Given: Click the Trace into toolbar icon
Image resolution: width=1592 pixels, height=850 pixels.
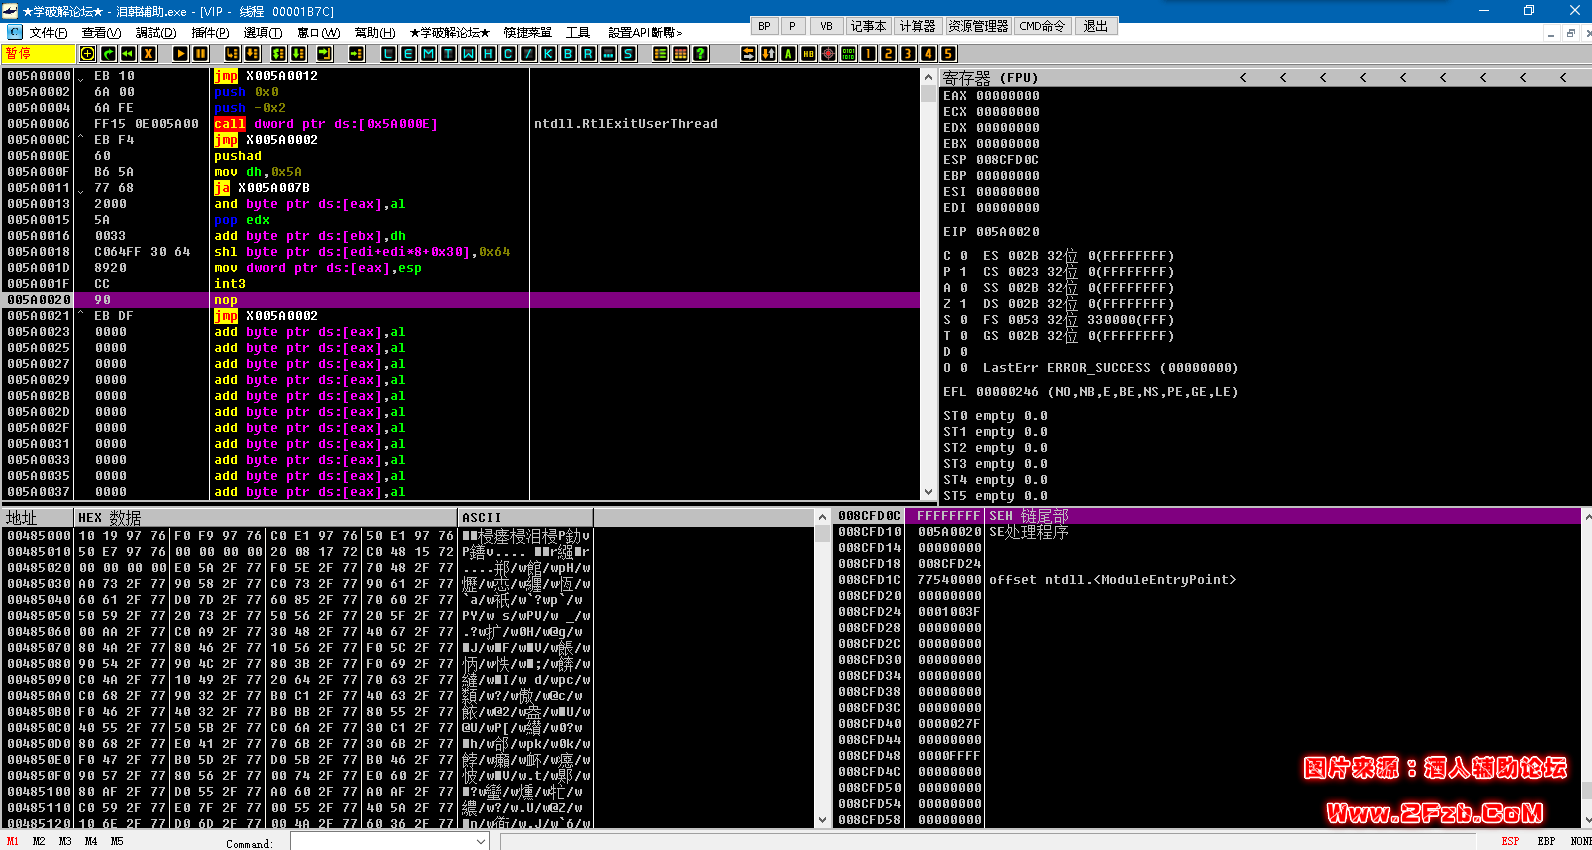Looking at the screenshot, I should pos(278,54).
